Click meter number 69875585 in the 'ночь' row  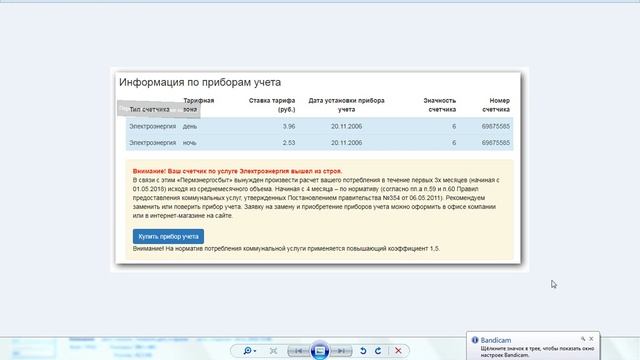click(x=496, y=143)
